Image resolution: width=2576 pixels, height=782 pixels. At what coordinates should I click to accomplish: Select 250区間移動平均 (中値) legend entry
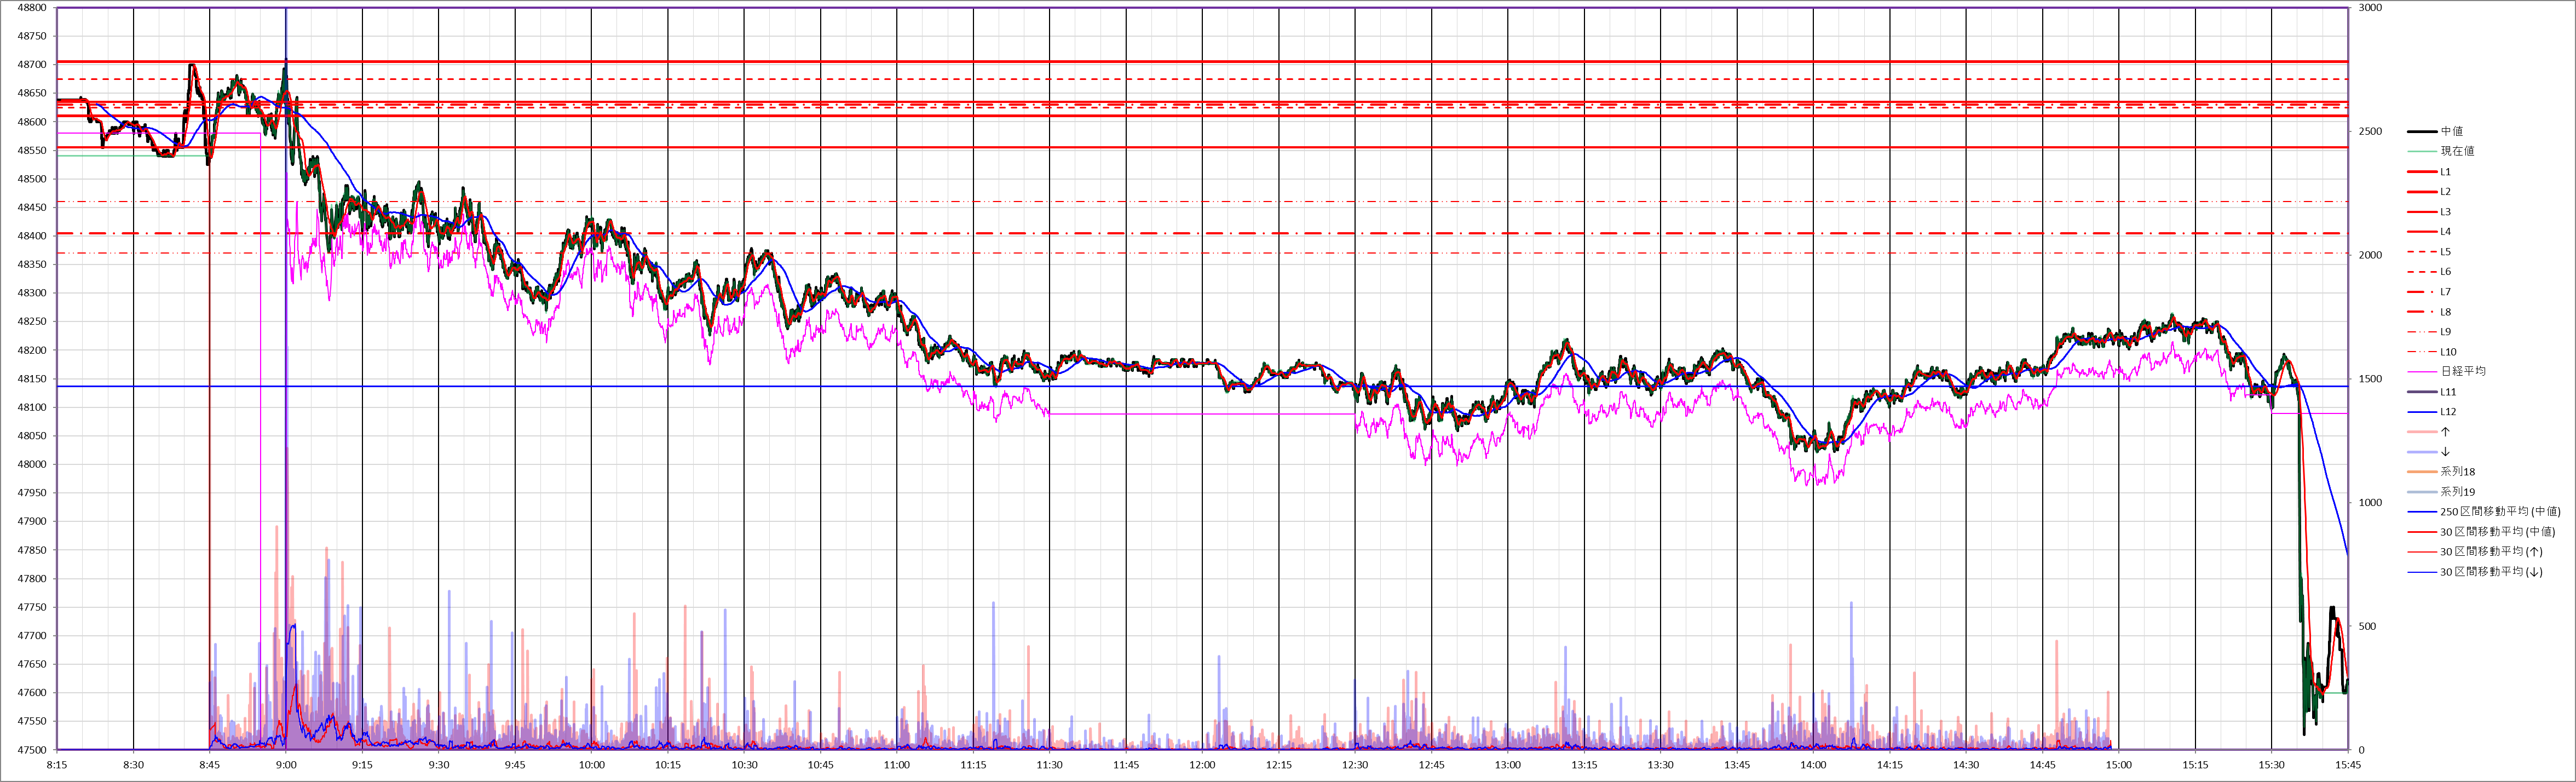[2499, 512]
